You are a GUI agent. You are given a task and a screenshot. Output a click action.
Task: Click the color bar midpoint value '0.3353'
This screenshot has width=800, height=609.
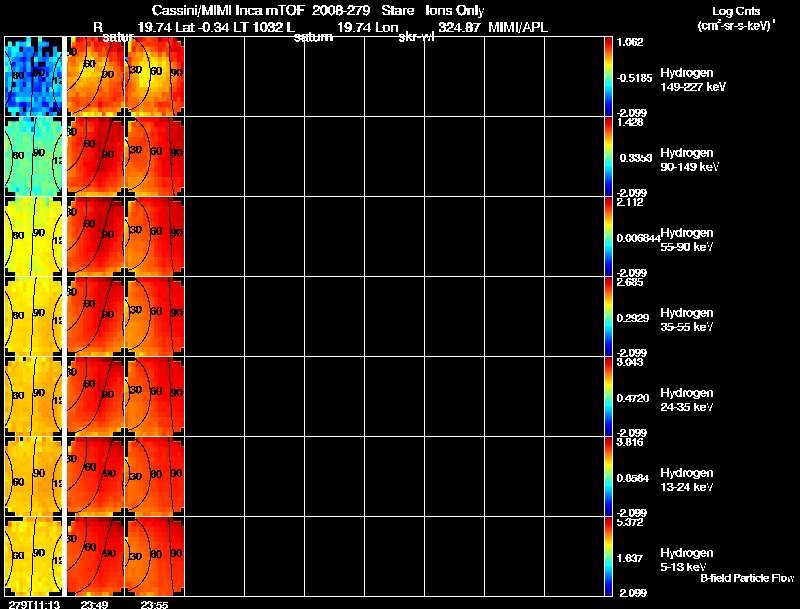coord(636,158)
